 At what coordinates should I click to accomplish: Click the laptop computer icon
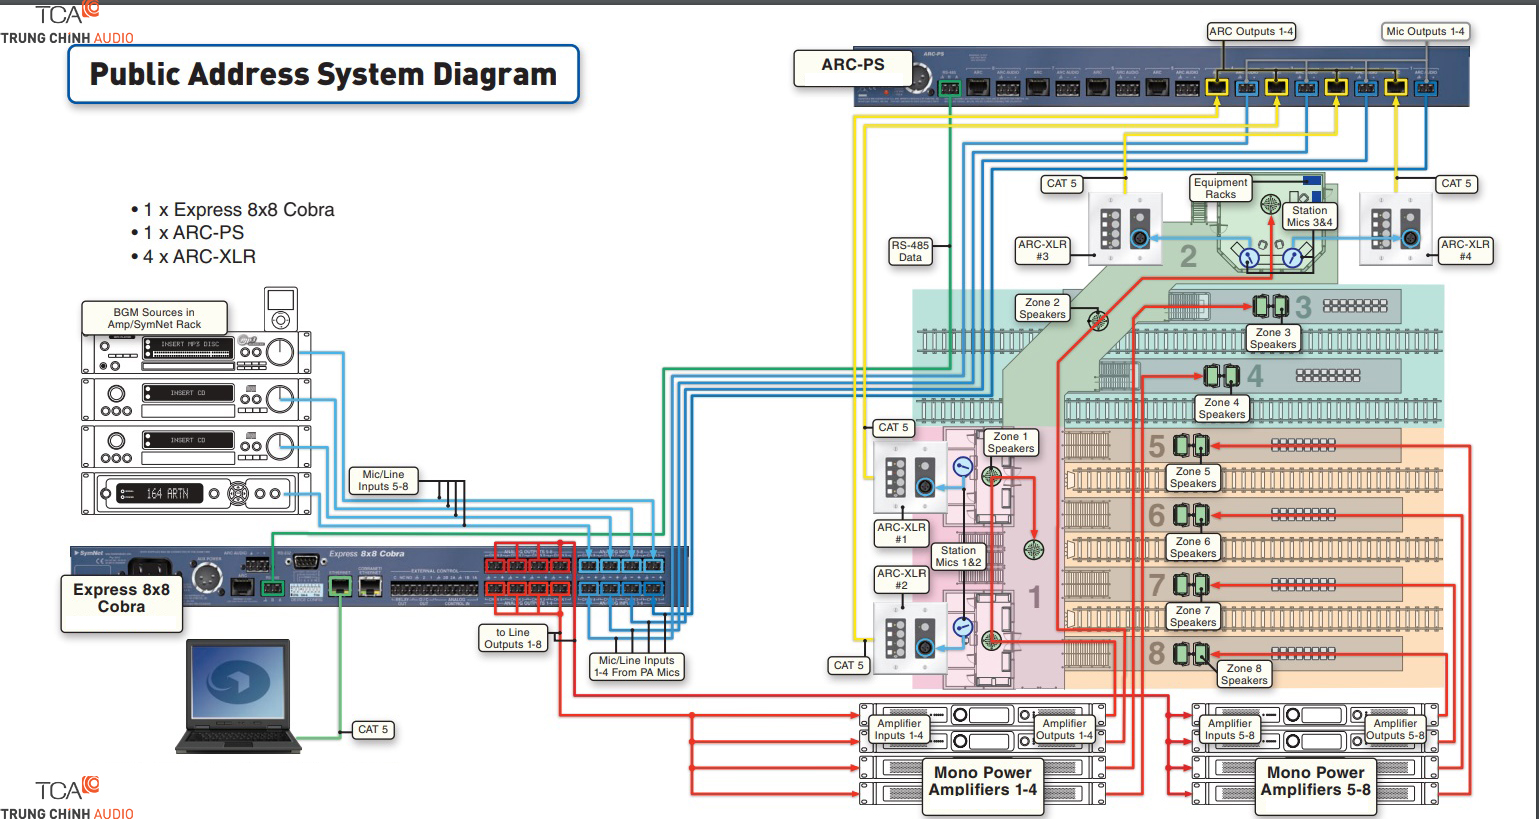tap(239, 695)
